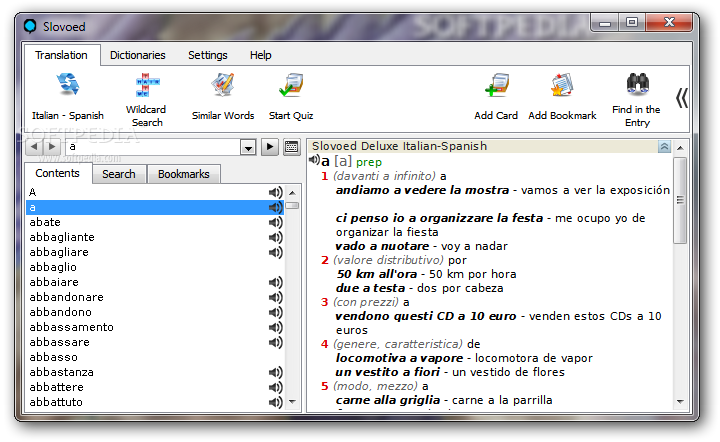This screenshot has height=442, width=720.
Task: Select word abate in list
Action: tap(155, 222)
